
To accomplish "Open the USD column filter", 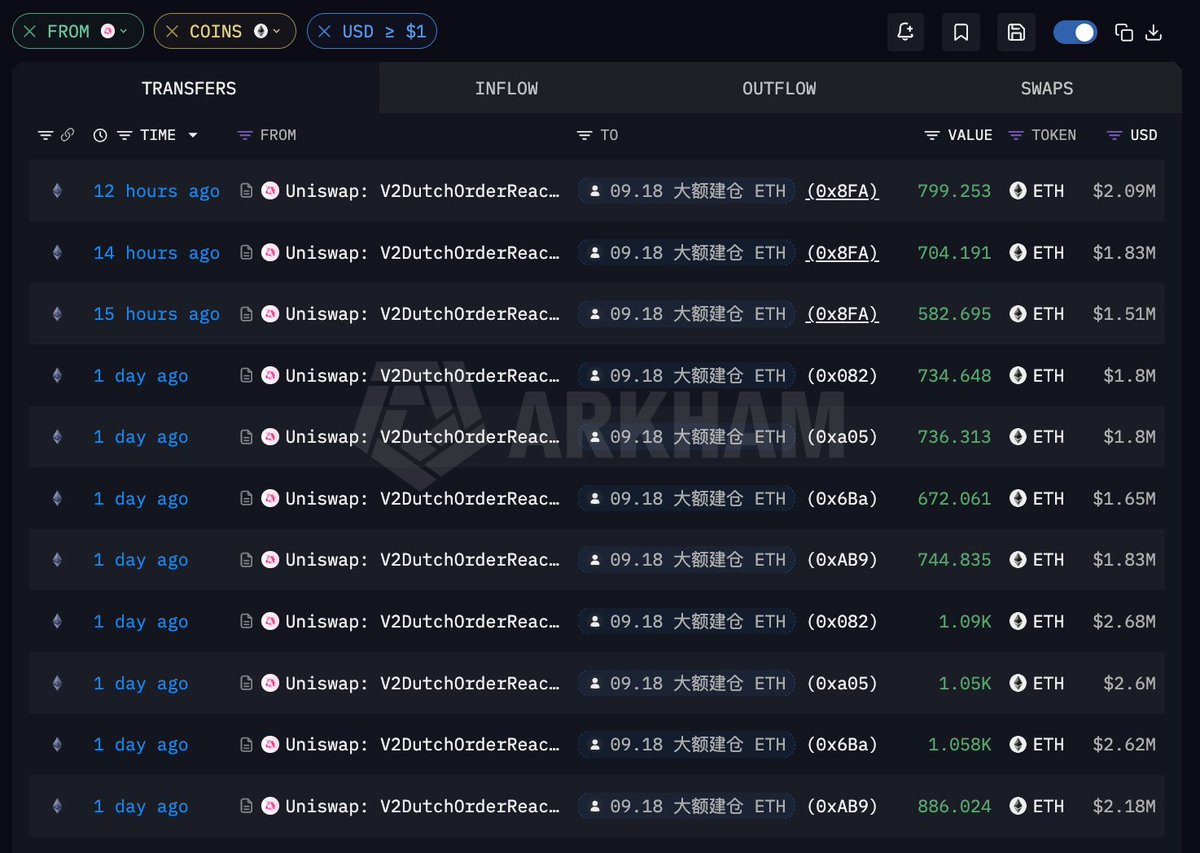I will point(1115,135).
